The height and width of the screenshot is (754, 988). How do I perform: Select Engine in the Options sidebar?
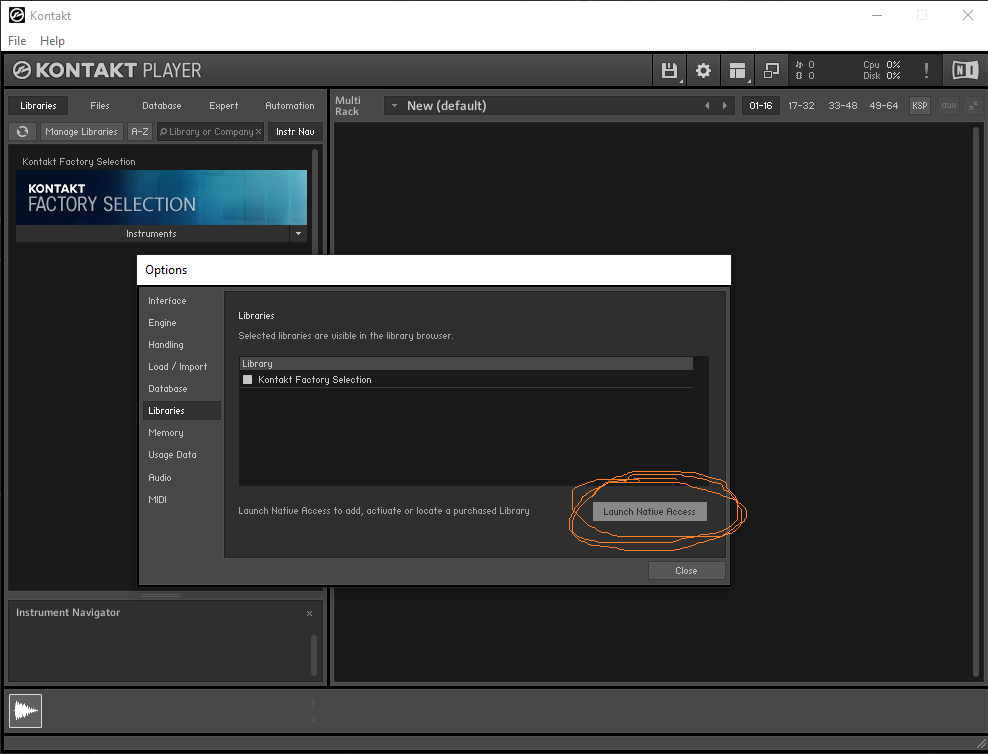point(162,323)
